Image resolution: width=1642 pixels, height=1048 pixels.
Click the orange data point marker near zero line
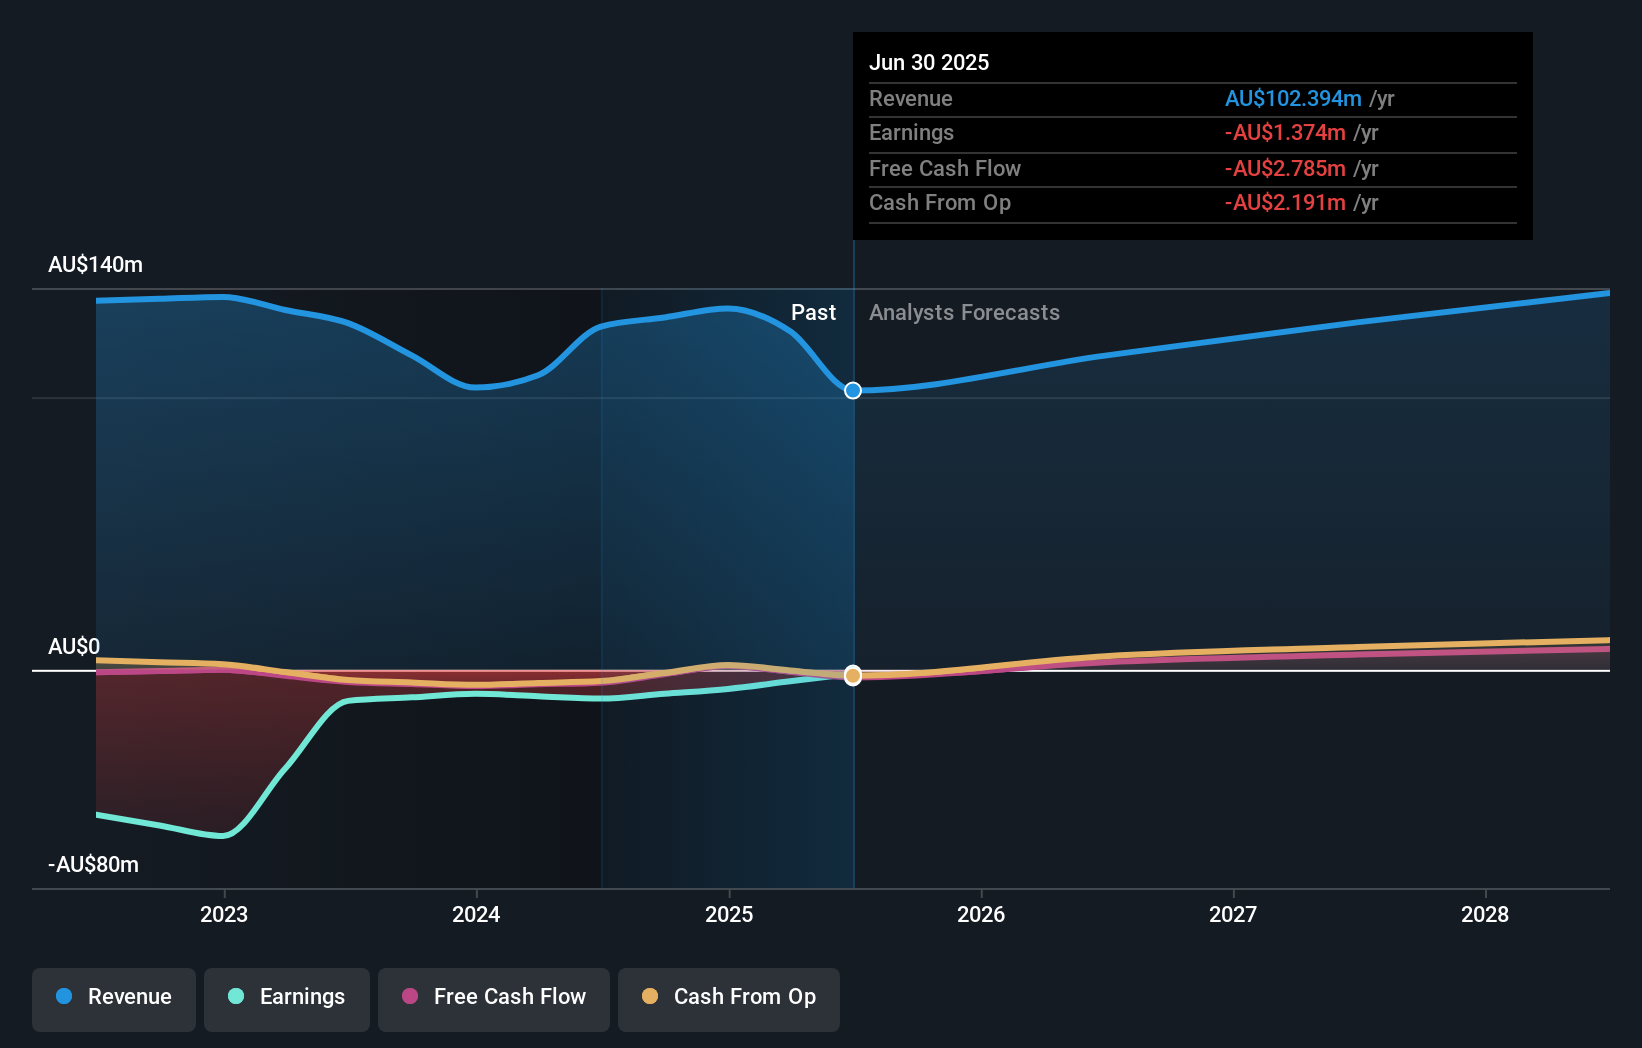point(853,676)
